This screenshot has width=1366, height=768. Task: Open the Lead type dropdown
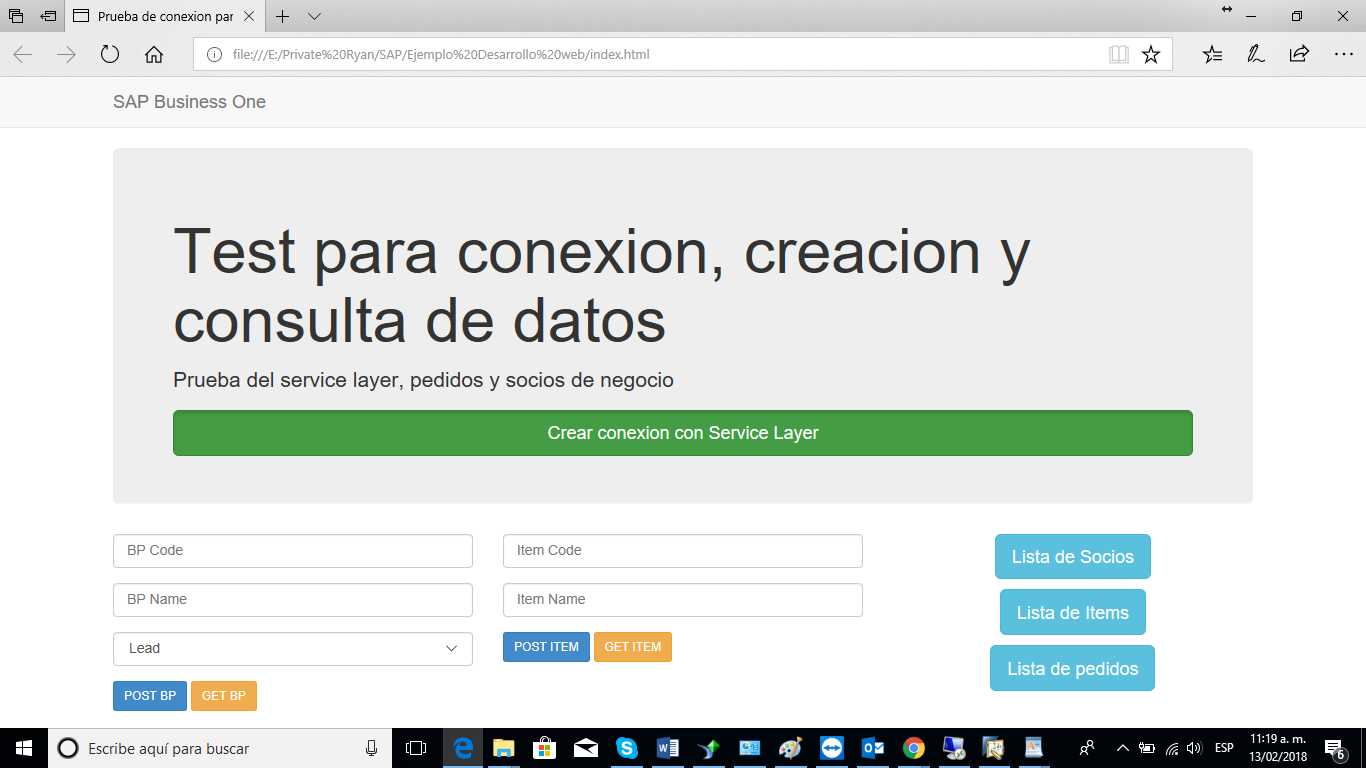pyautogui.click(x=293, y=649)
